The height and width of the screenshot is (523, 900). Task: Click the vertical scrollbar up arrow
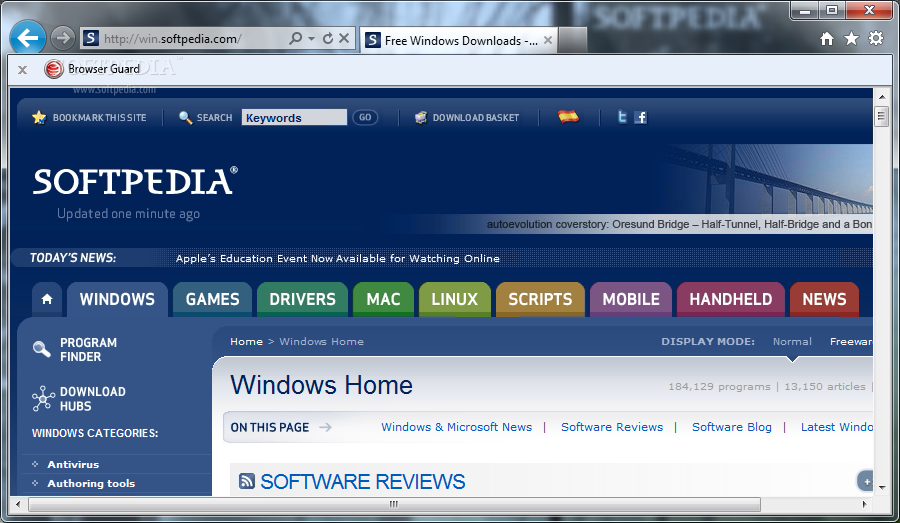point(882,96)
